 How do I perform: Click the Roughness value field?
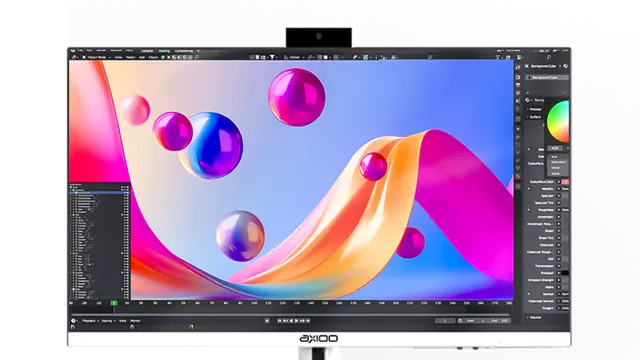coord(565,210)
